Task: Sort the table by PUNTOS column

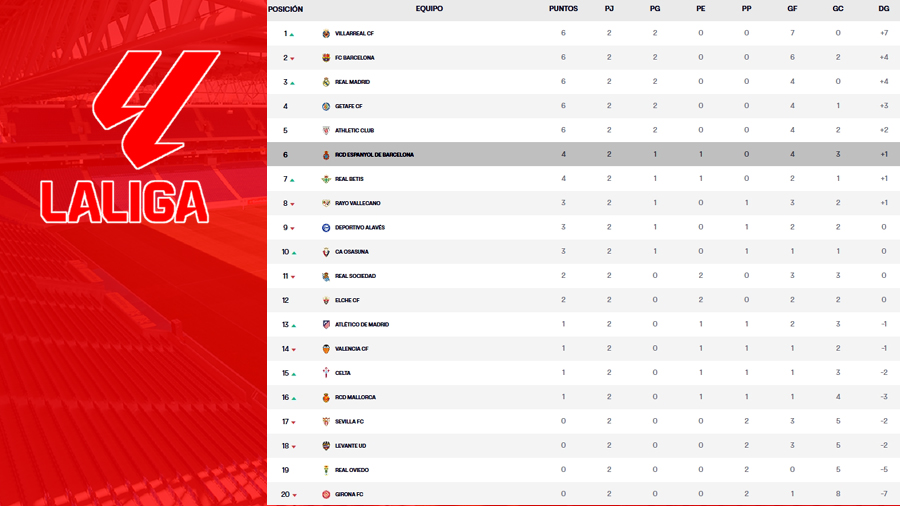Action: point(563,9)
